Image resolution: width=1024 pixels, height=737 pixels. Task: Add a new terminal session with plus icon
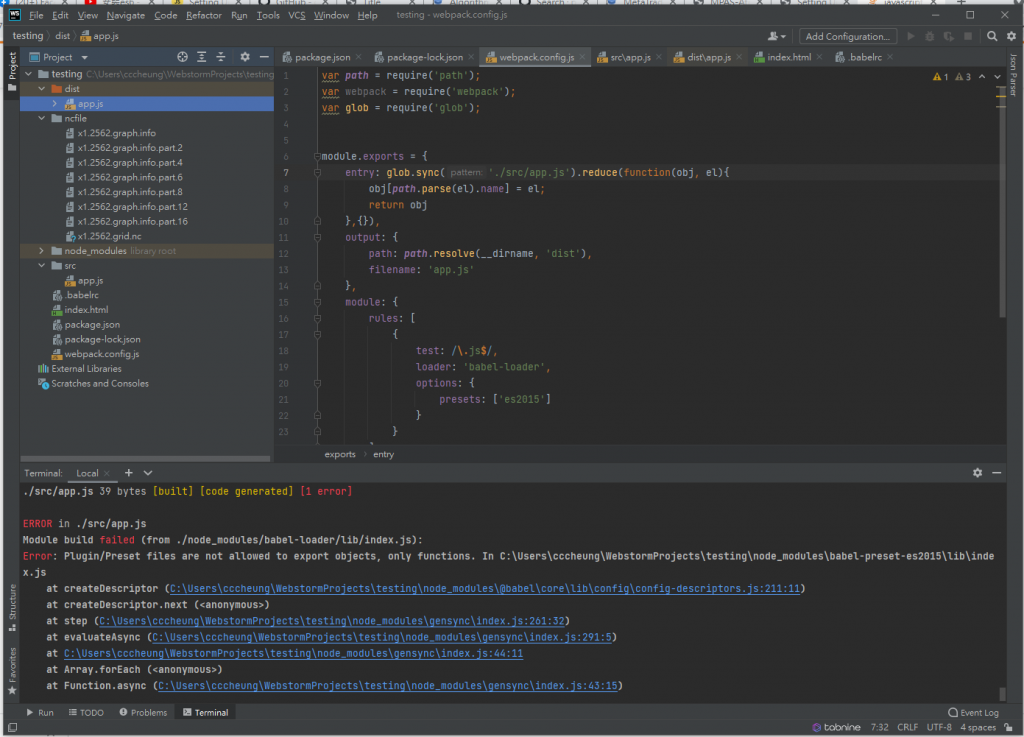129,473
